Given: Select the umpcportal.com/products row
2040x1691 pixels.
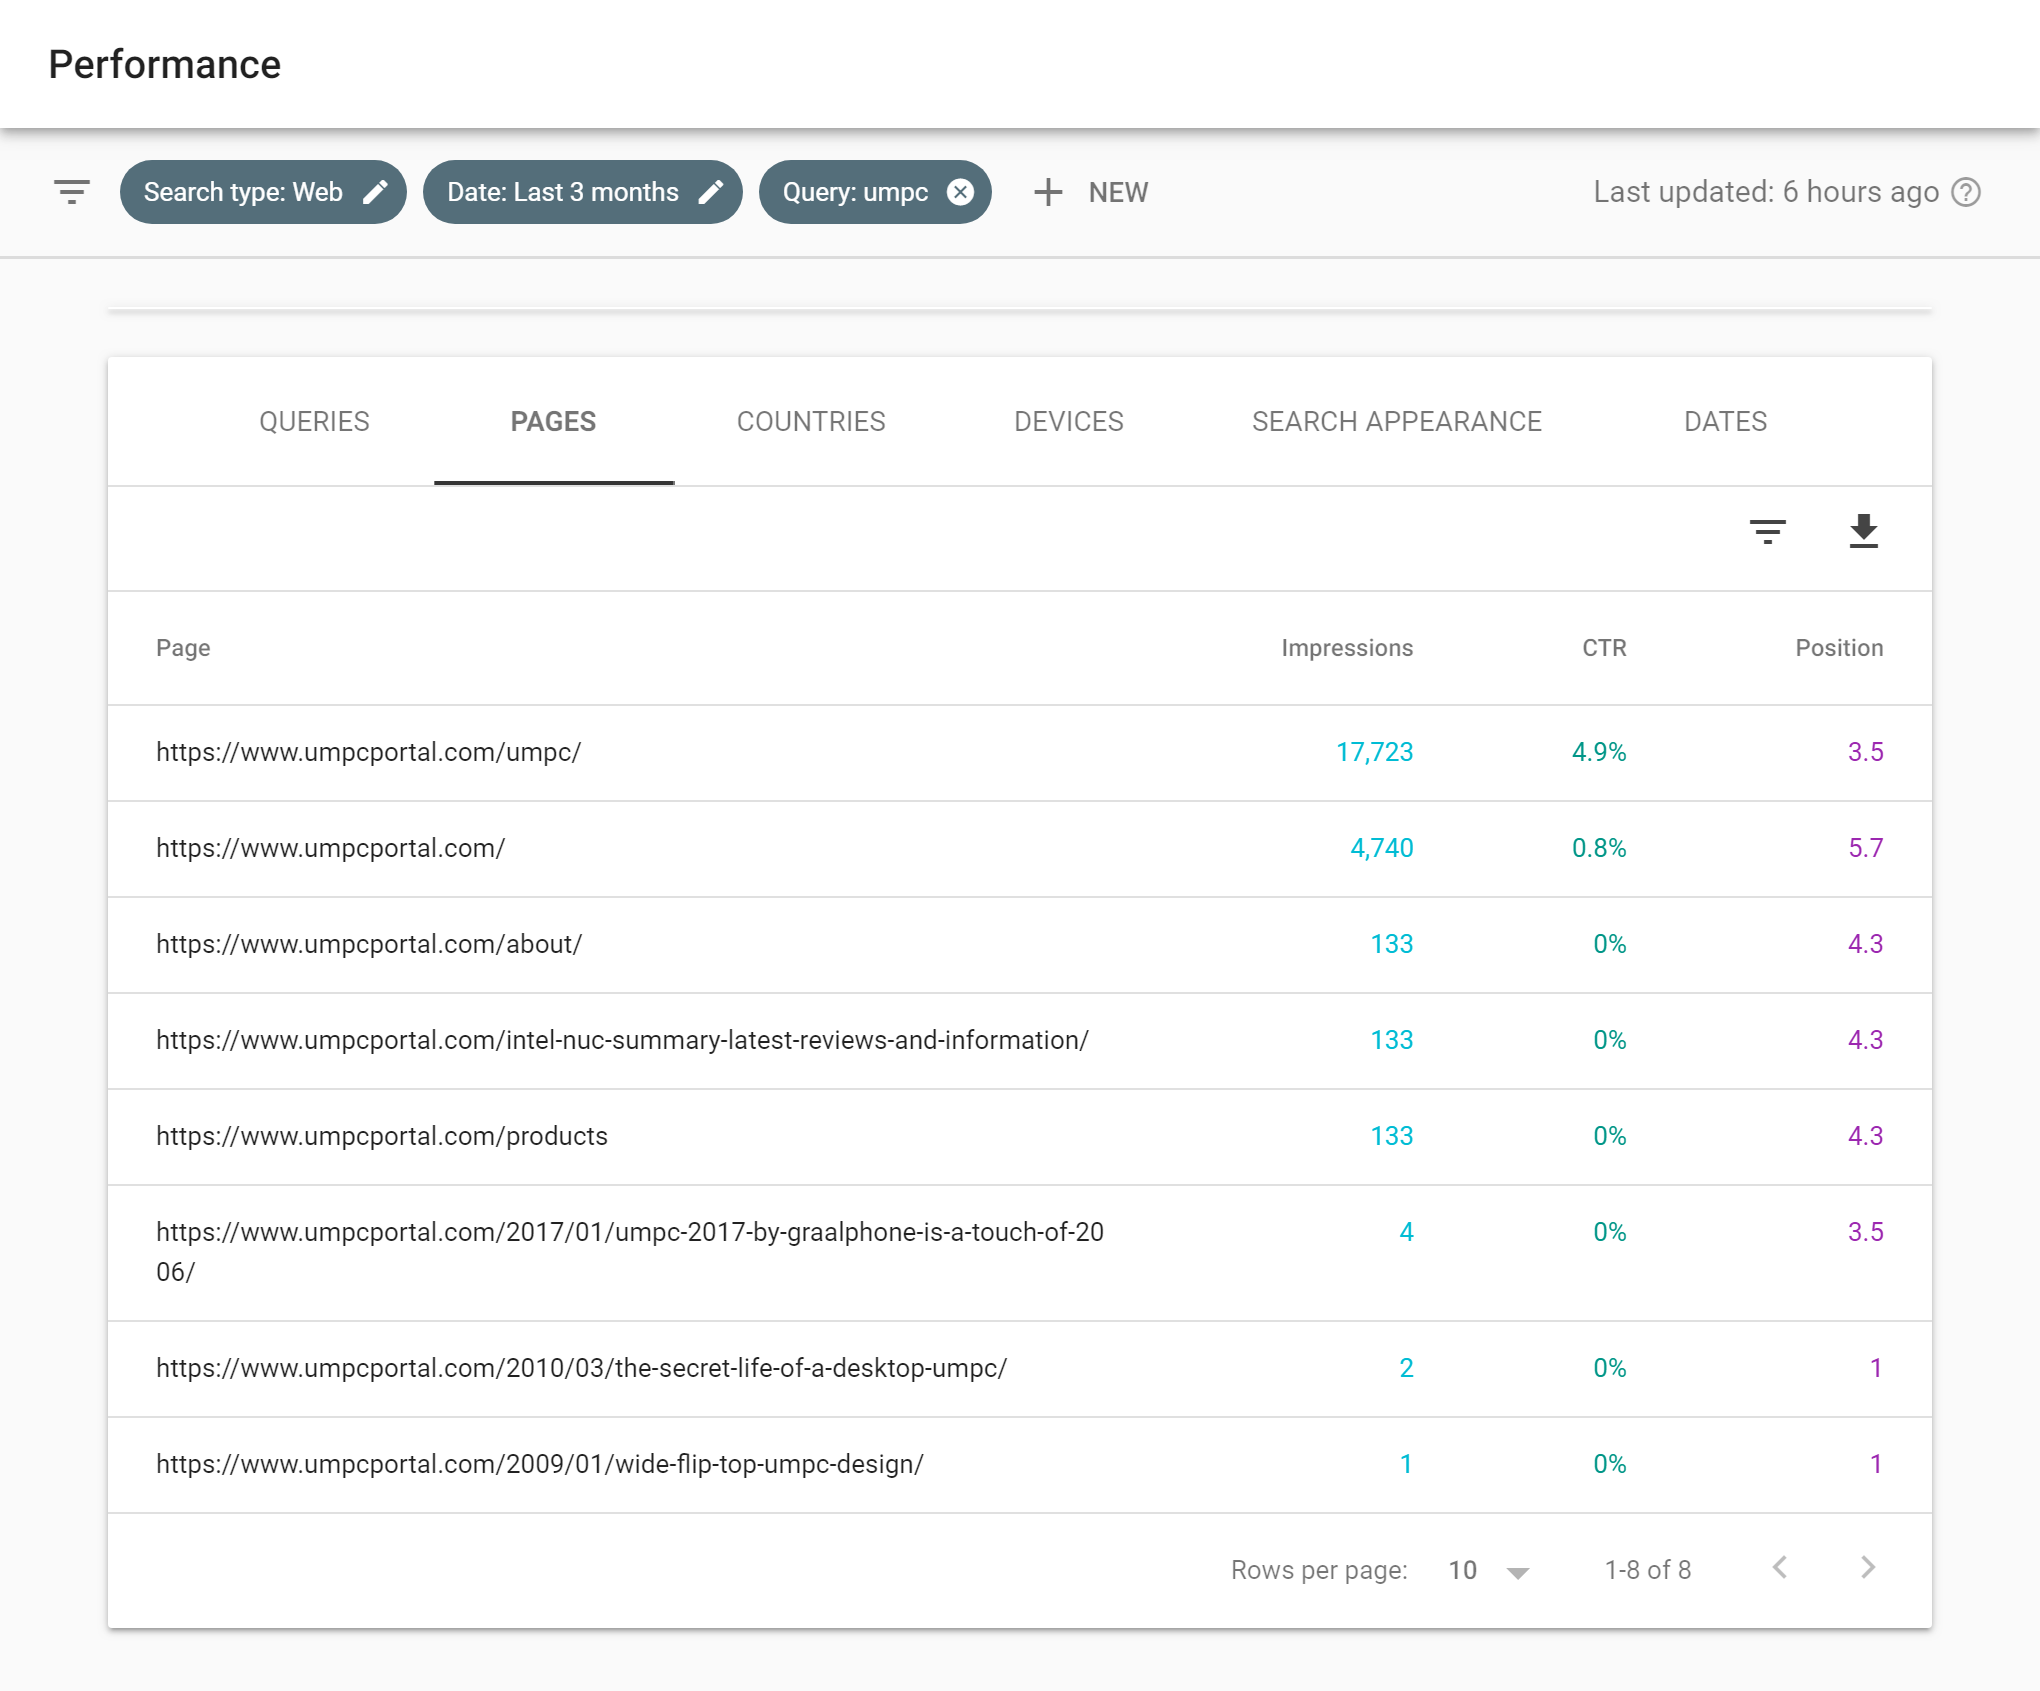Looking at the screenshot, I should coord(381,1136).
